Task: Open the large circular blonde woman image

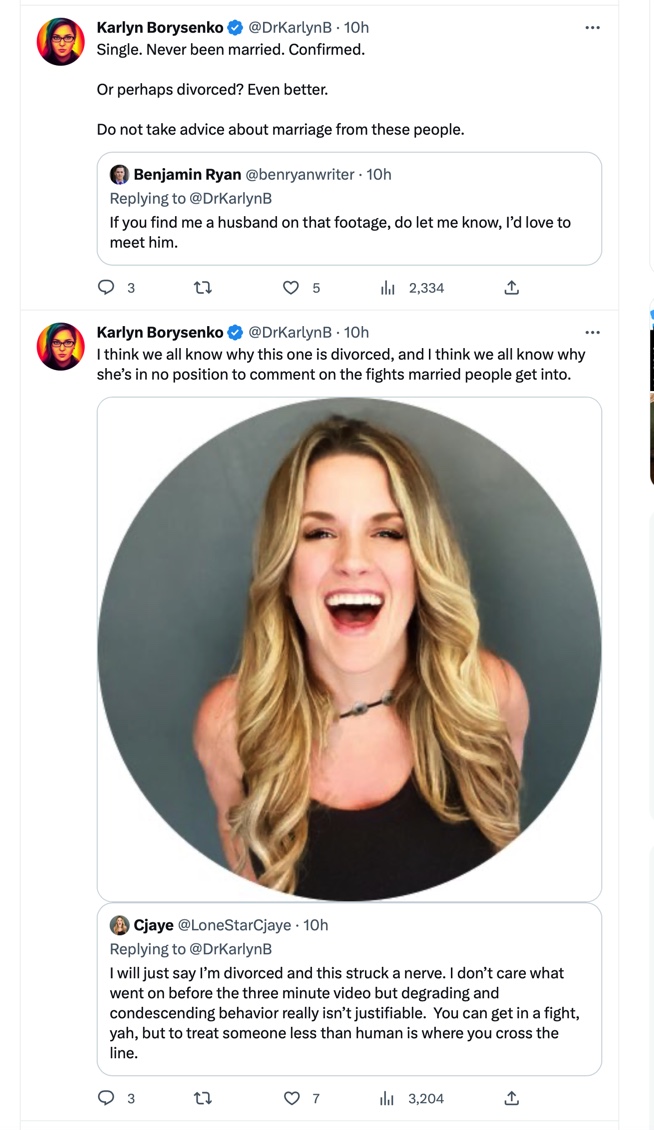Action: pos(349,649)
